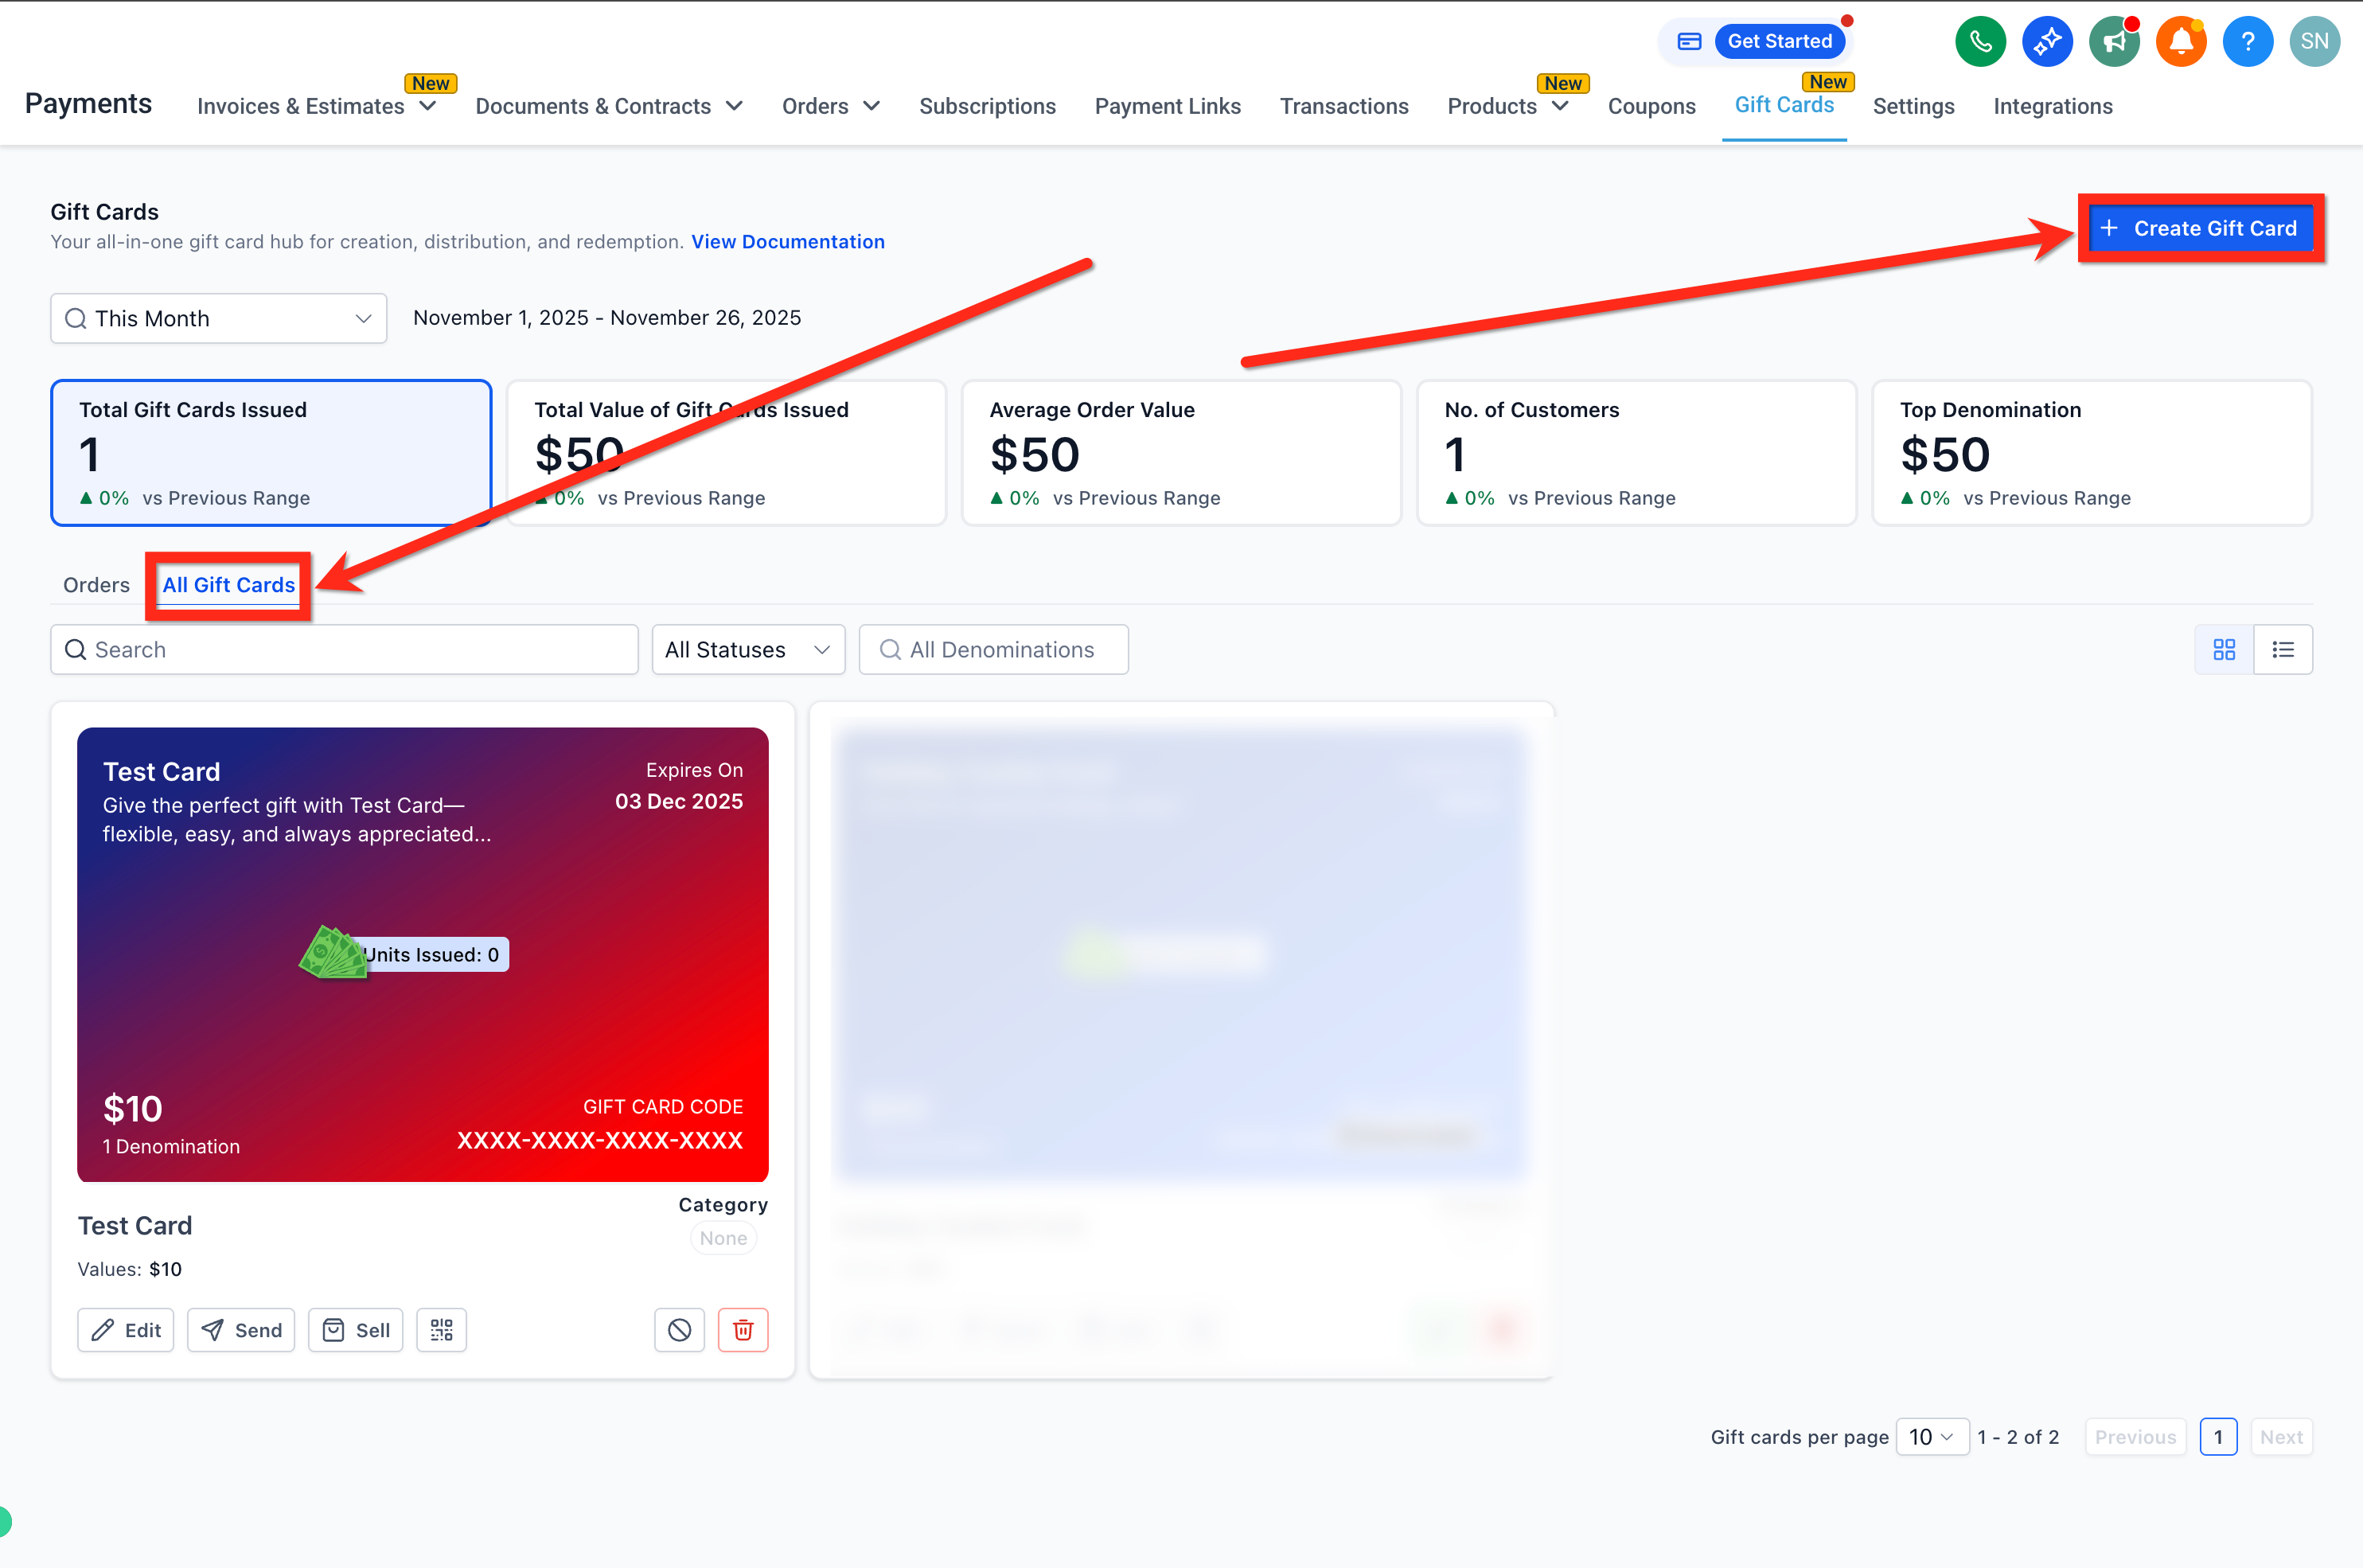Sell the Test Card gift card
Viewport: 2363px width, 1568px height.
[356, 1330]
